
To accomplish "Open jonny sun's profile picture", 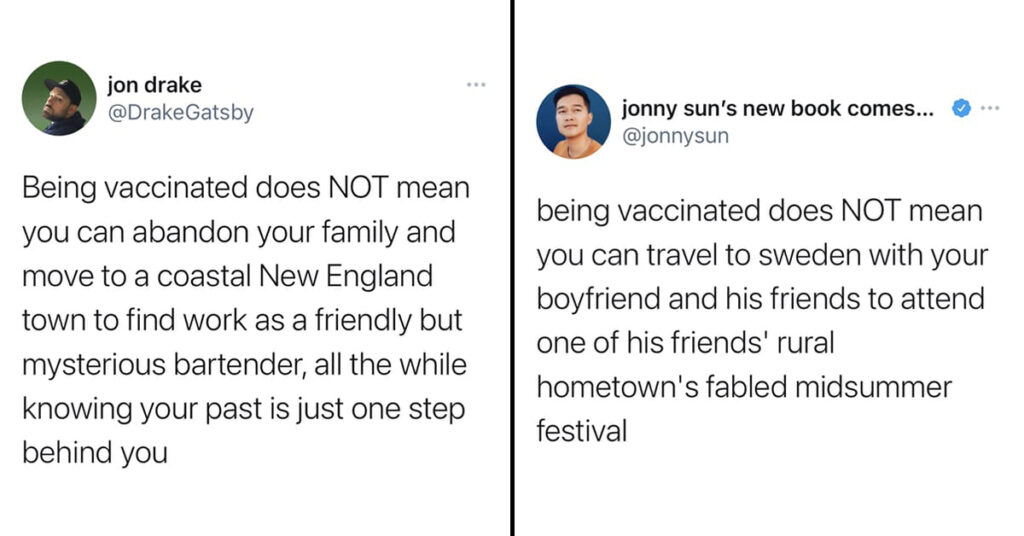I will click(x=573, y=121).
